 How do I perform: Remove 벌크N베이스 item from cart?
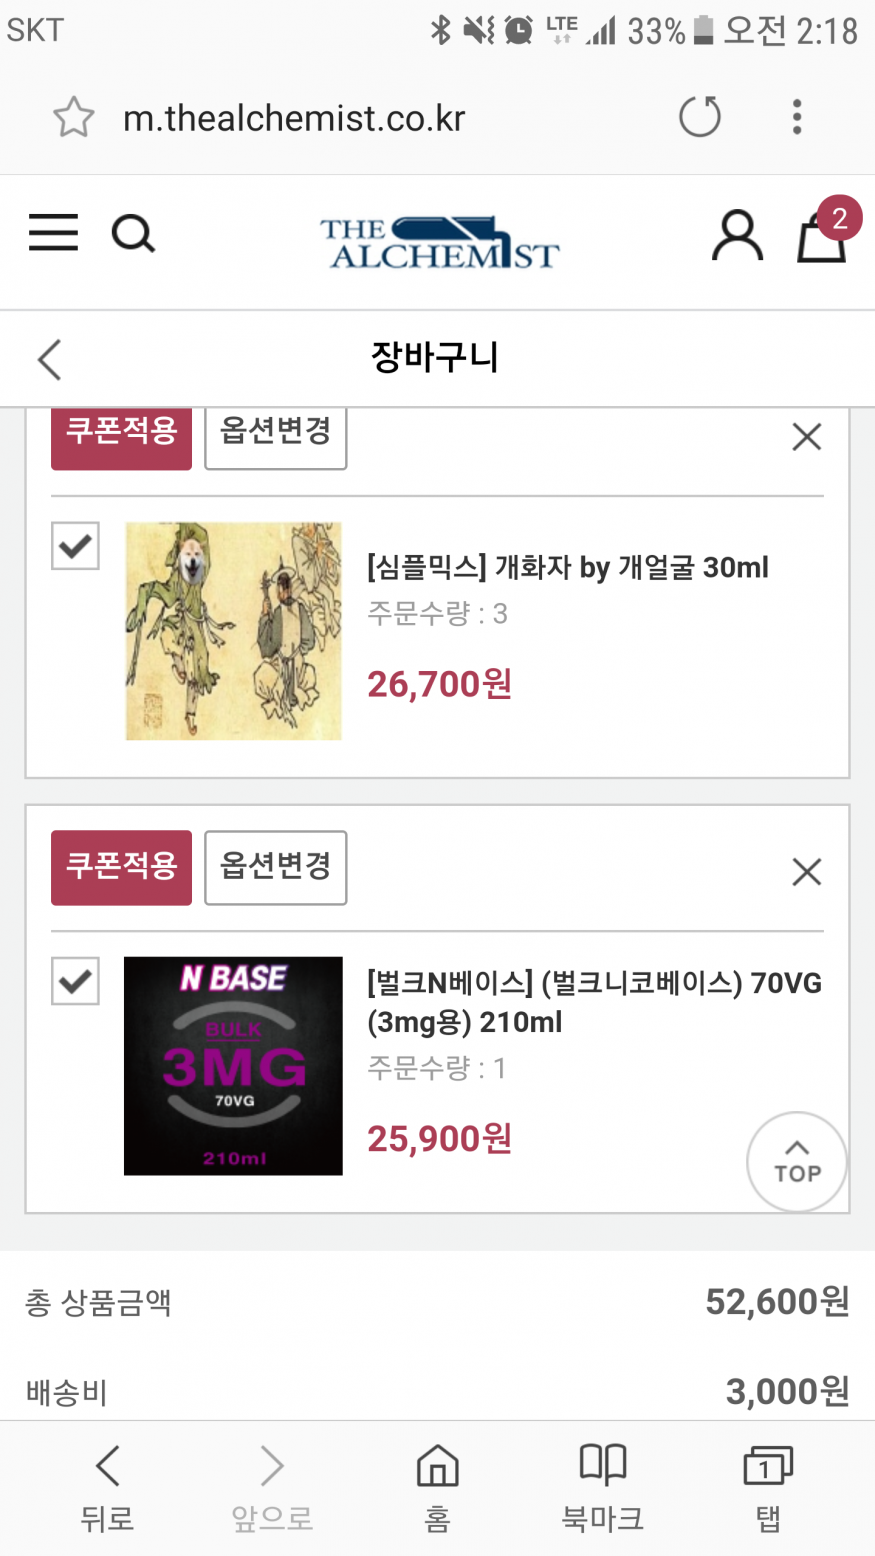[x=806, y=872]
